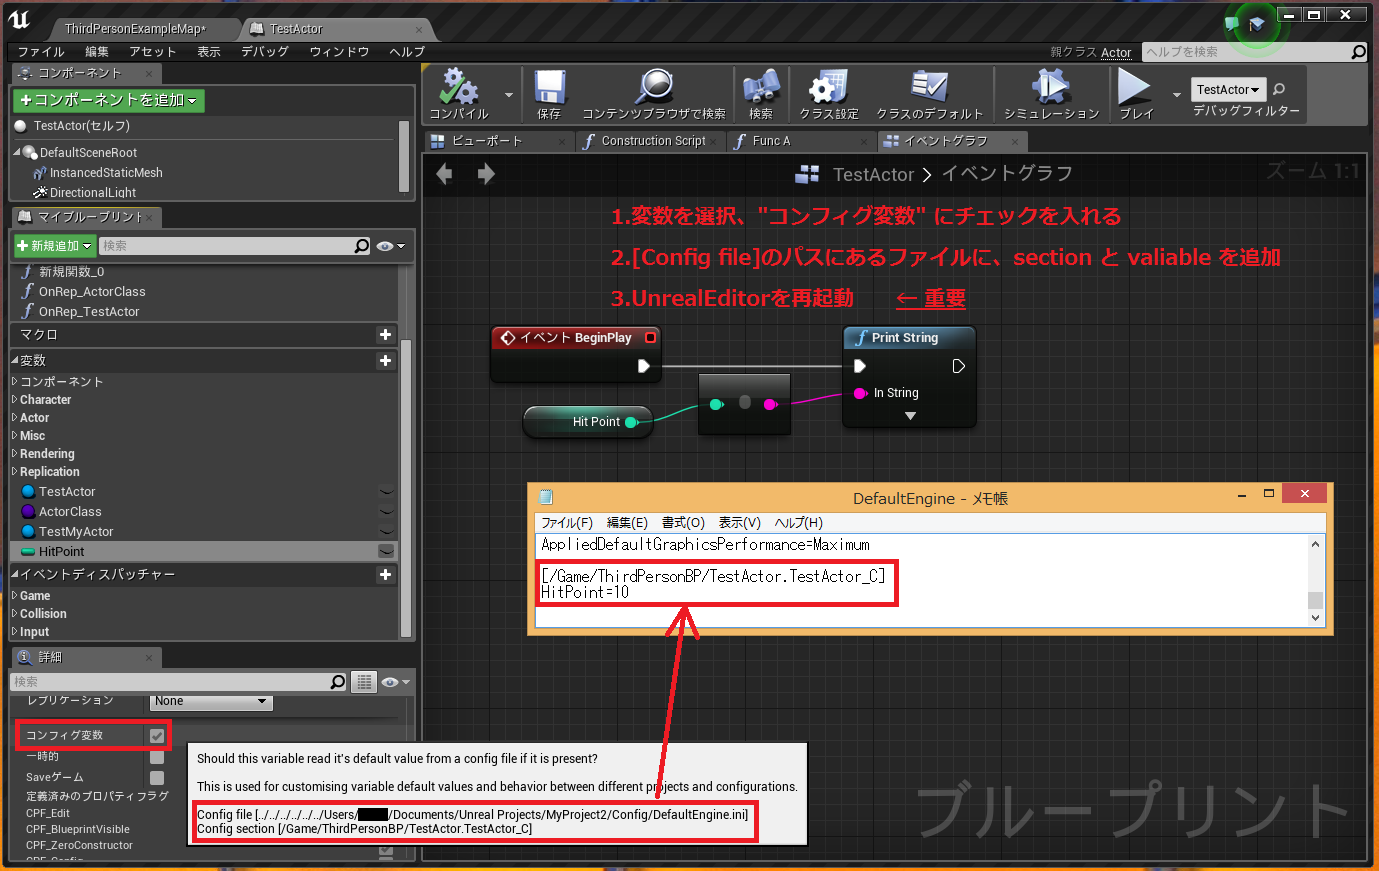Switch to the ThirdPersonExampleMap tab
The width and height of the screenshot is (1379, 871).
coord(135,29)
